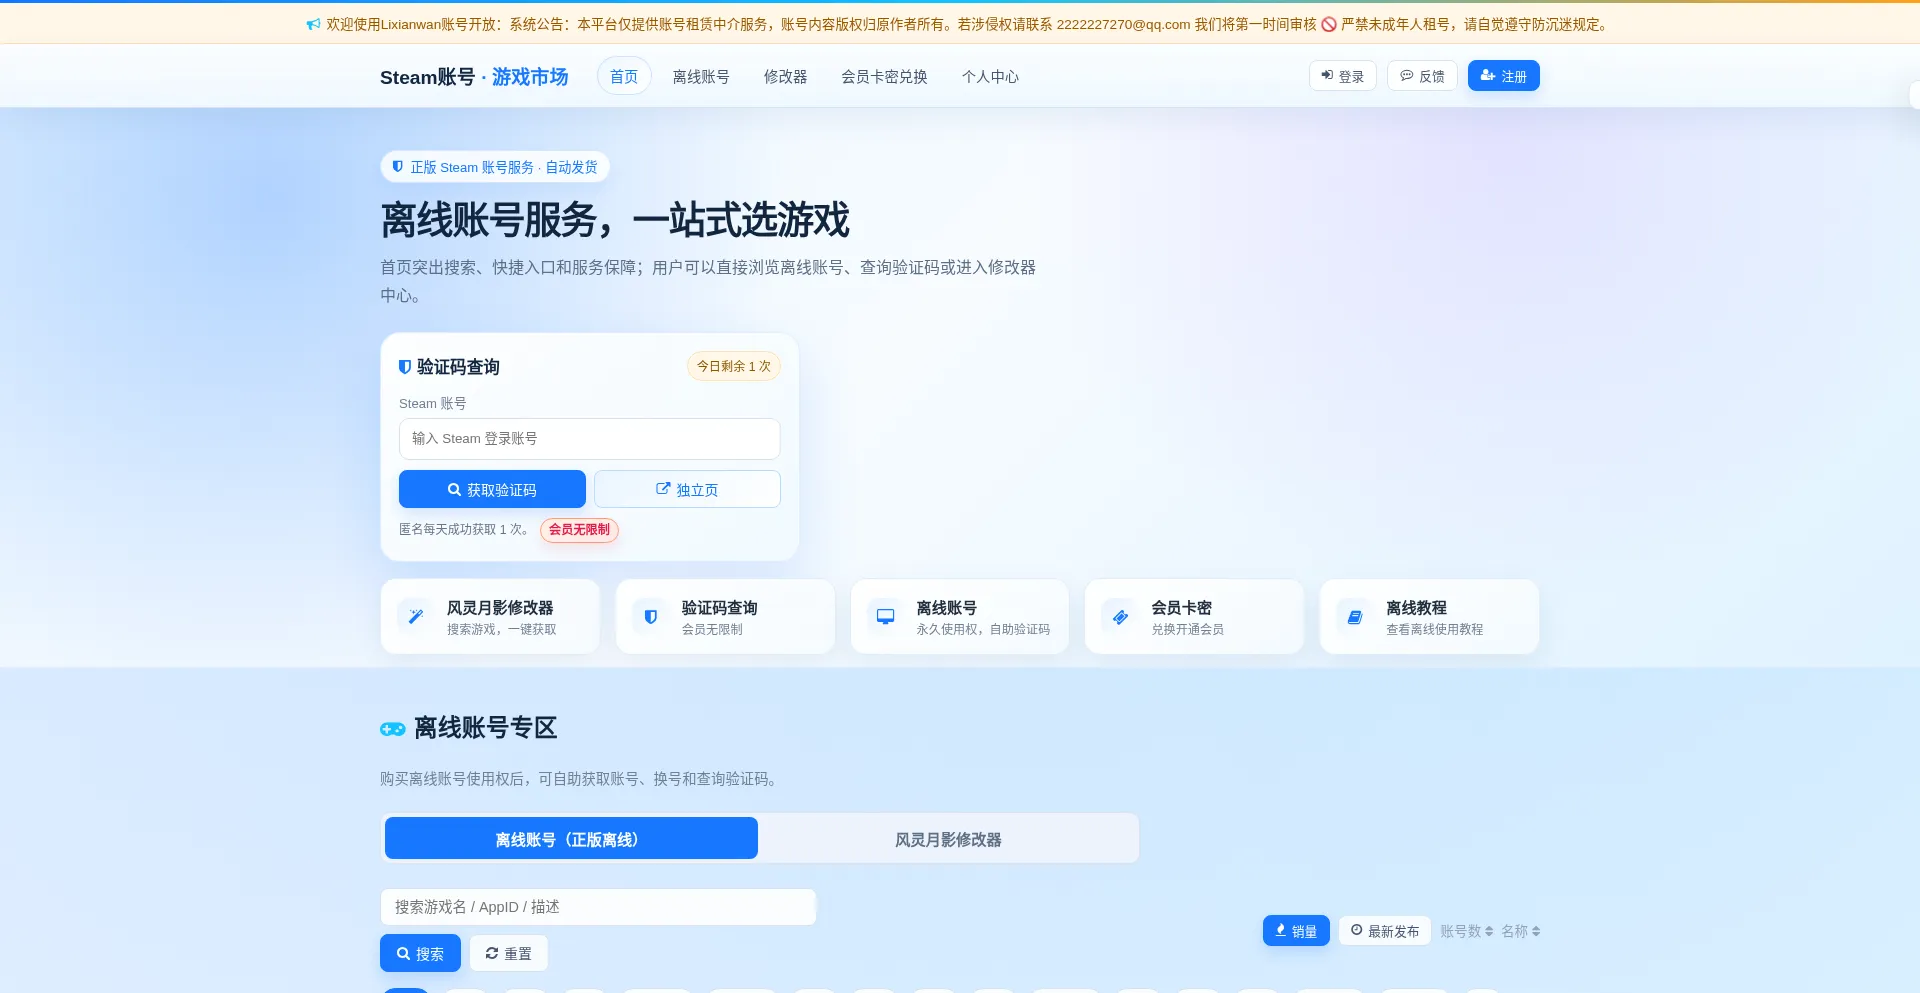Sort listings by 销量

1296,930
